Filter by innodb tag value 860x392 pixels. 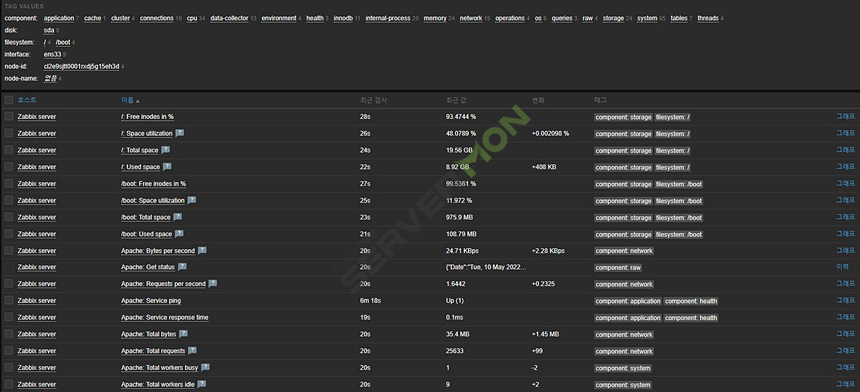click(343, 18)
